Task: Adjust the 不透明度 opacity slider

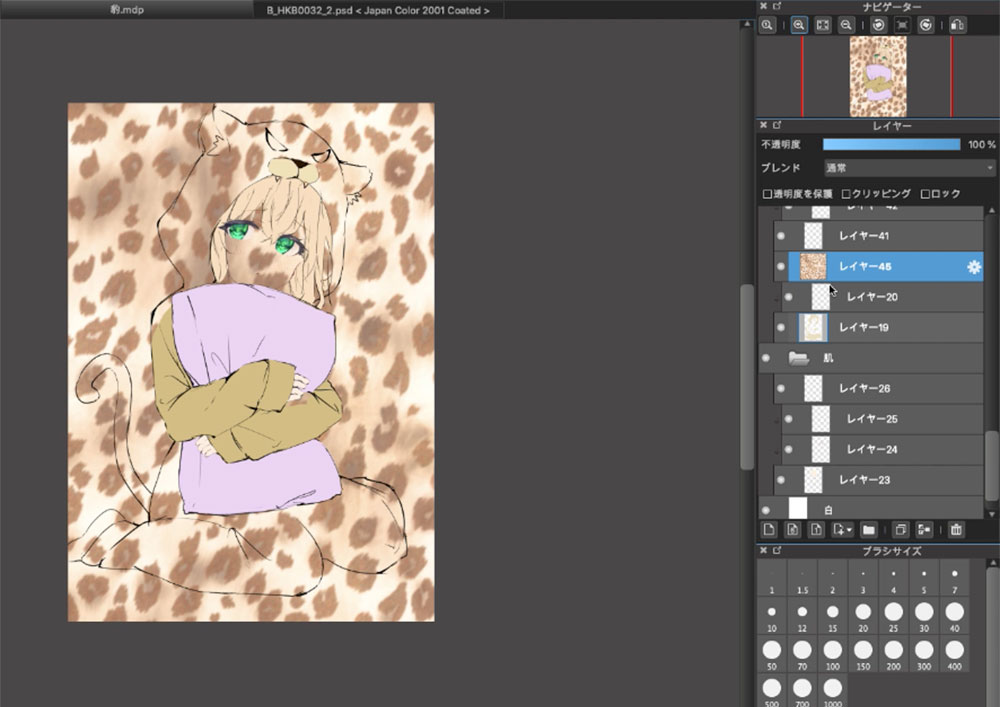Action: (891, 145)
